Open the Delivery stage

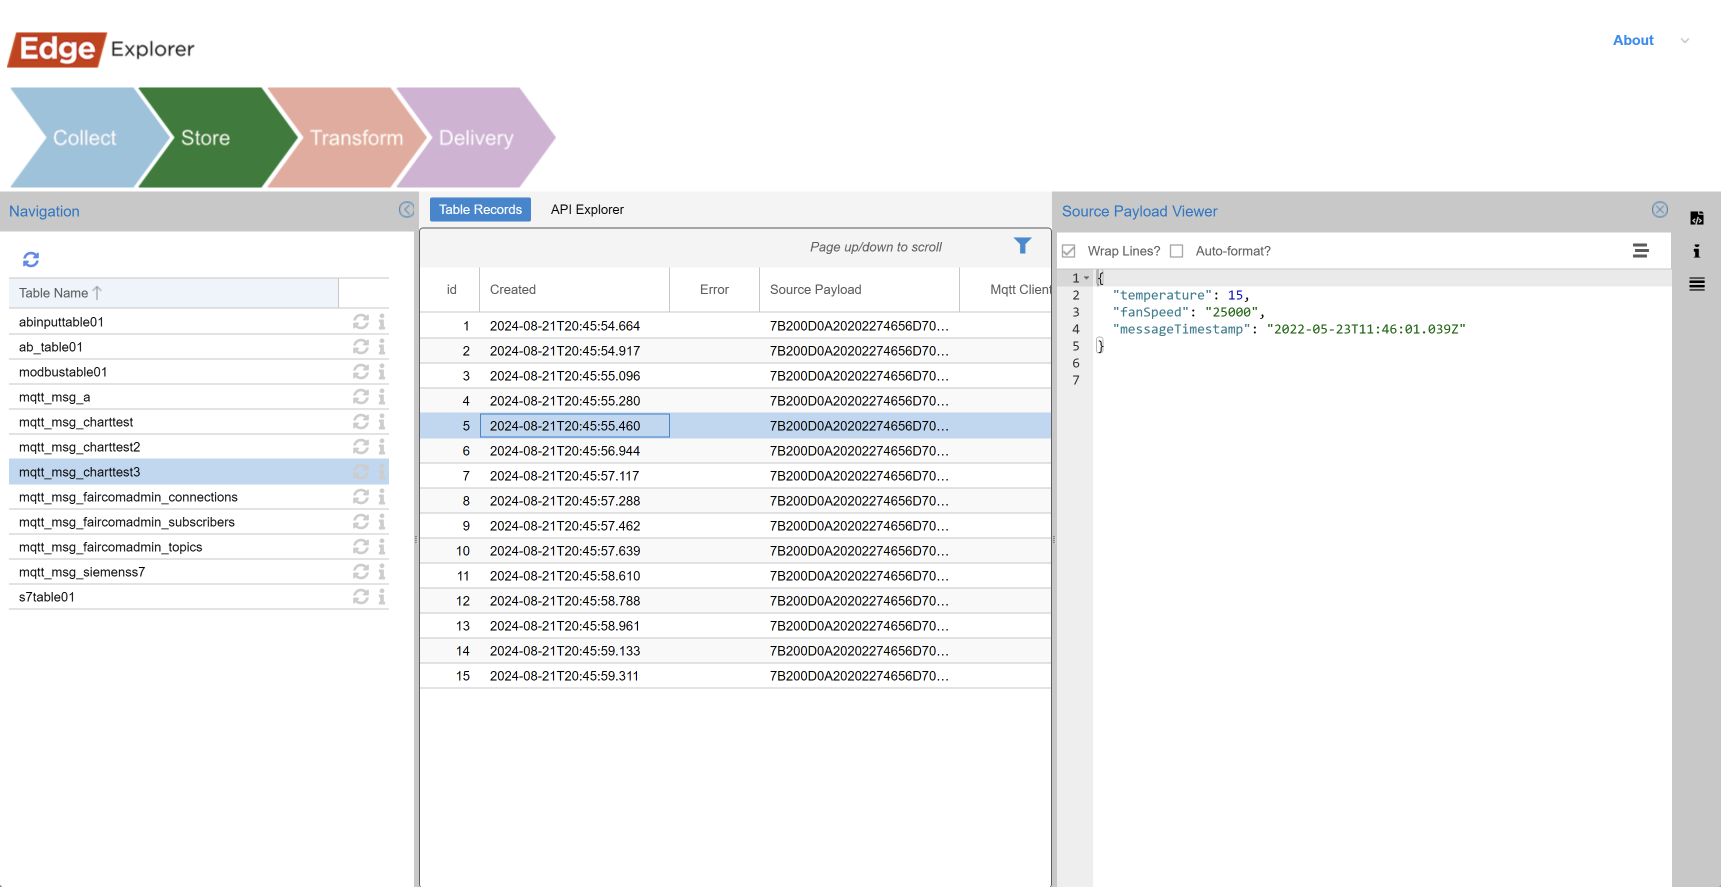click(x=476, y=138)
